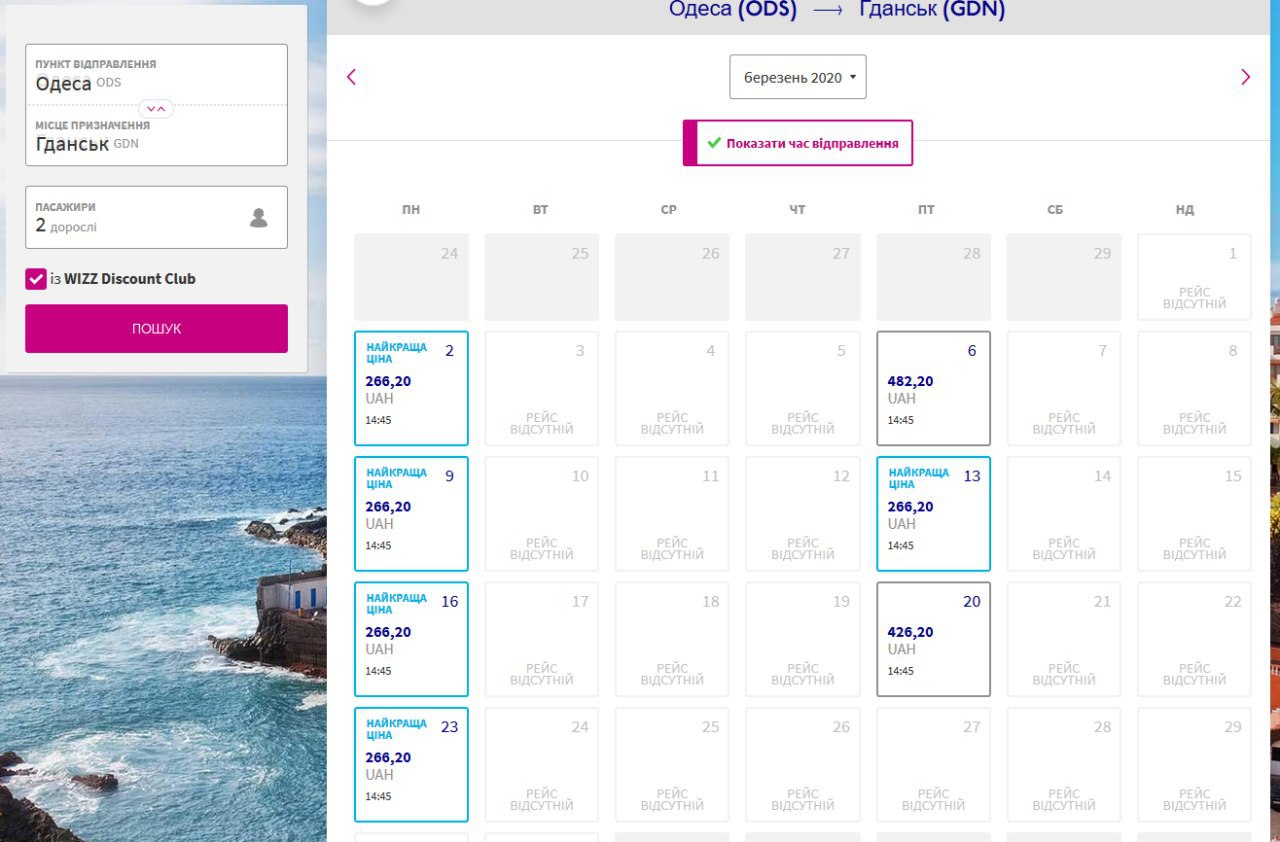Click March 22 cell with no flight
The width and height of the screenshot is (1280, 842).
pos(1194,639)
